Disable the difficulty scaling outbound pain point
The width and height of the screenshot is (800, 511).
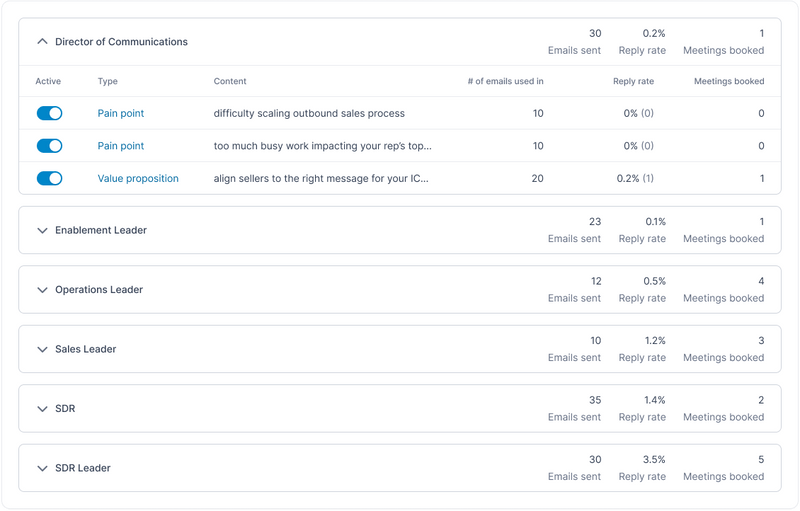pyautogui.click(x=49, y=114)
